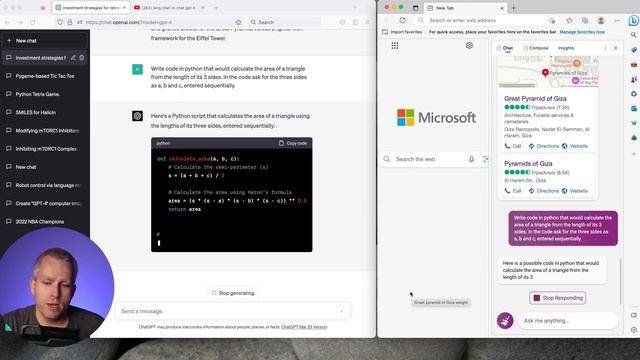Open the Edge sidebar search icon
640x360 pixels.
pyautogui.click(x=633, y=35)
